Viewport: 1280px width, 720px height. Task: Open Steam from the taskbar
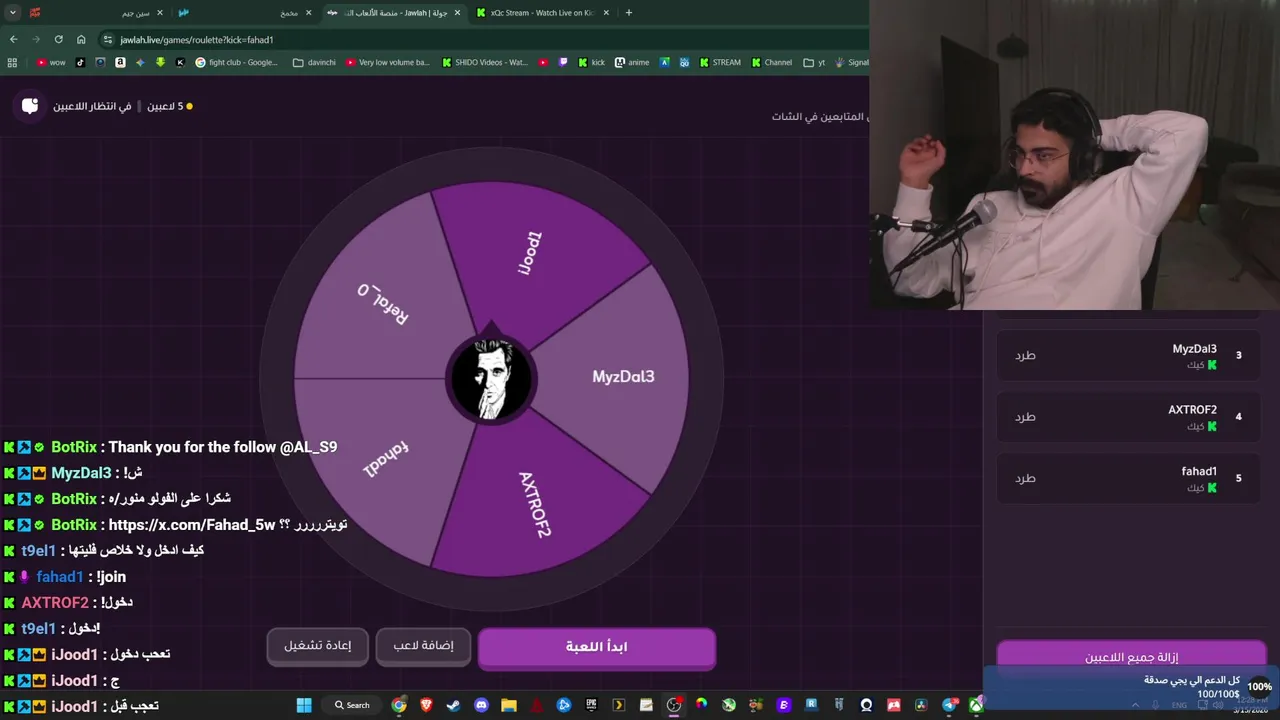(452, 705)
